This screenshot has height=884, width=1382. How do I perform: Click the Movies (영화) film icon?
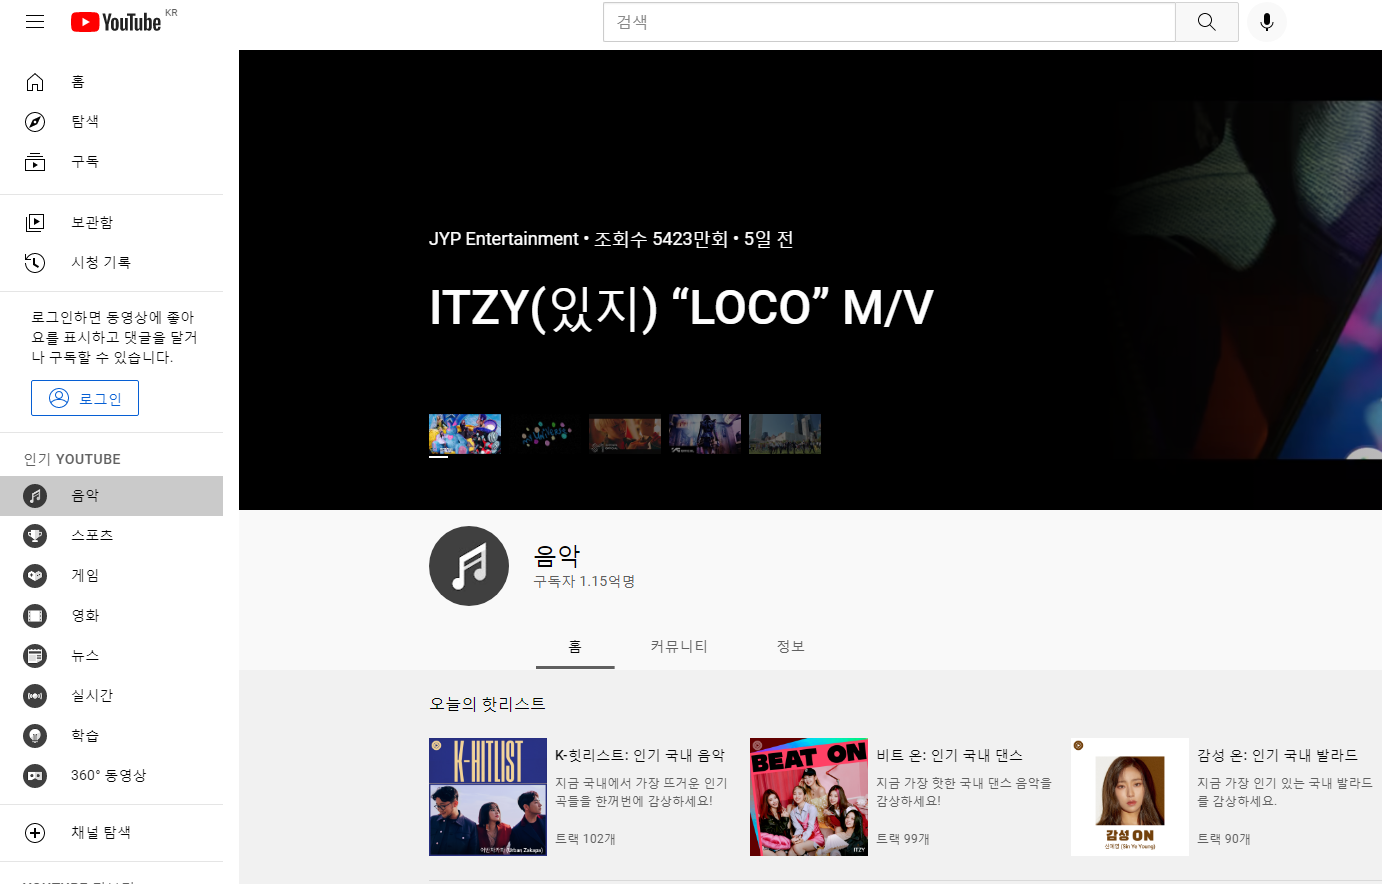pyautogui.click(x=35, y=616)
